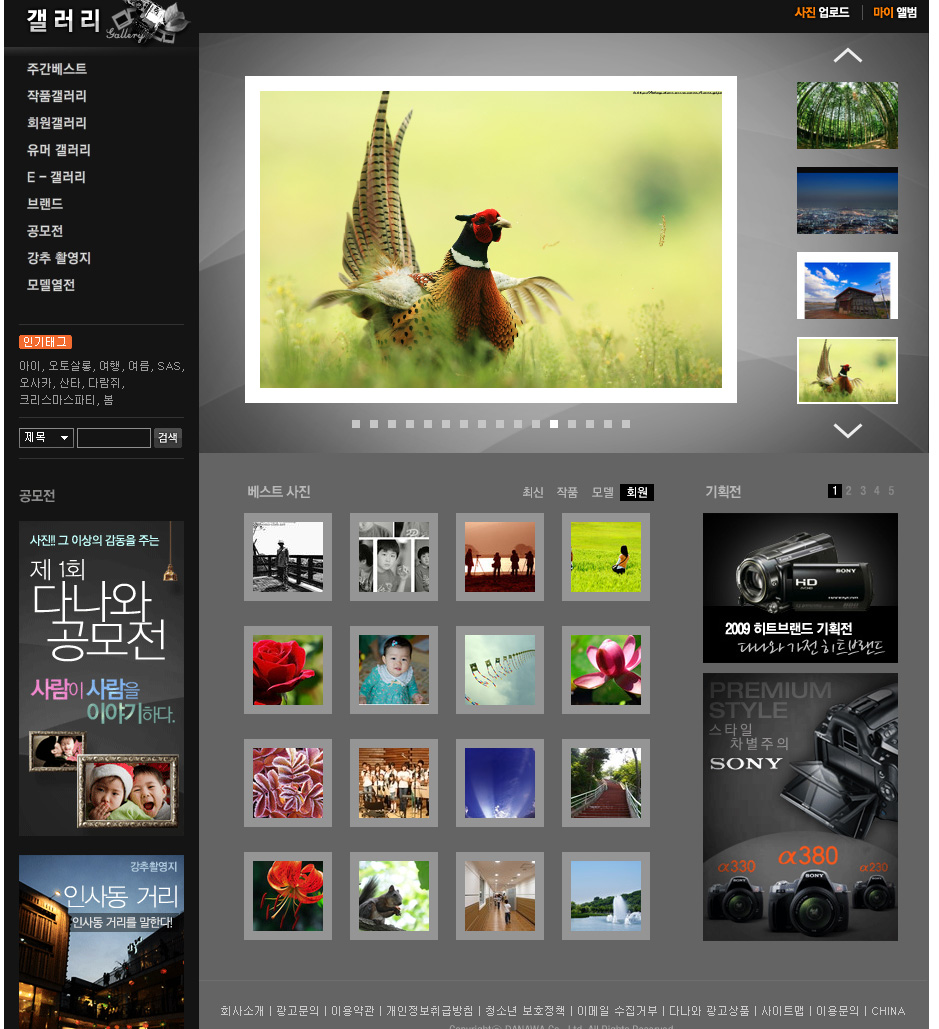
Task: Open the E-갤러리 menu
Action: [56, 177]
